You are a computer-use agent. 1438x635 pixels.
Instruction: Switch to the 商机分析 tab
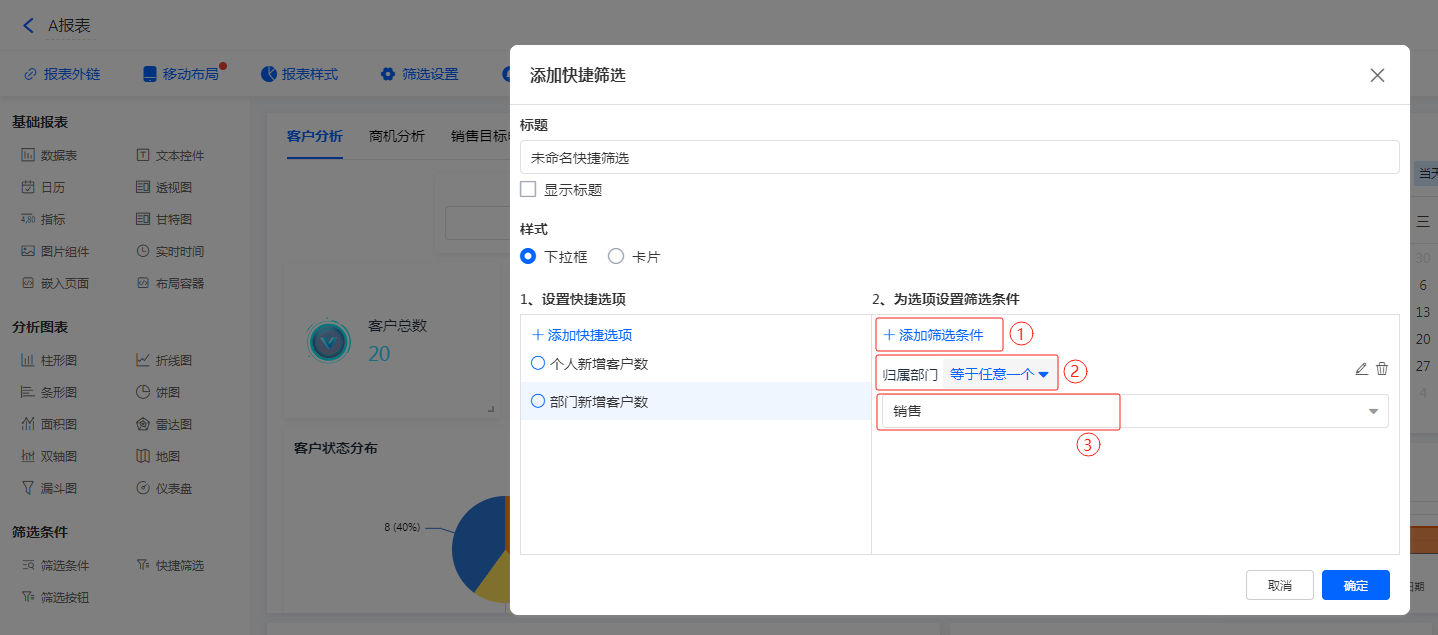click(x=396, y=136)
